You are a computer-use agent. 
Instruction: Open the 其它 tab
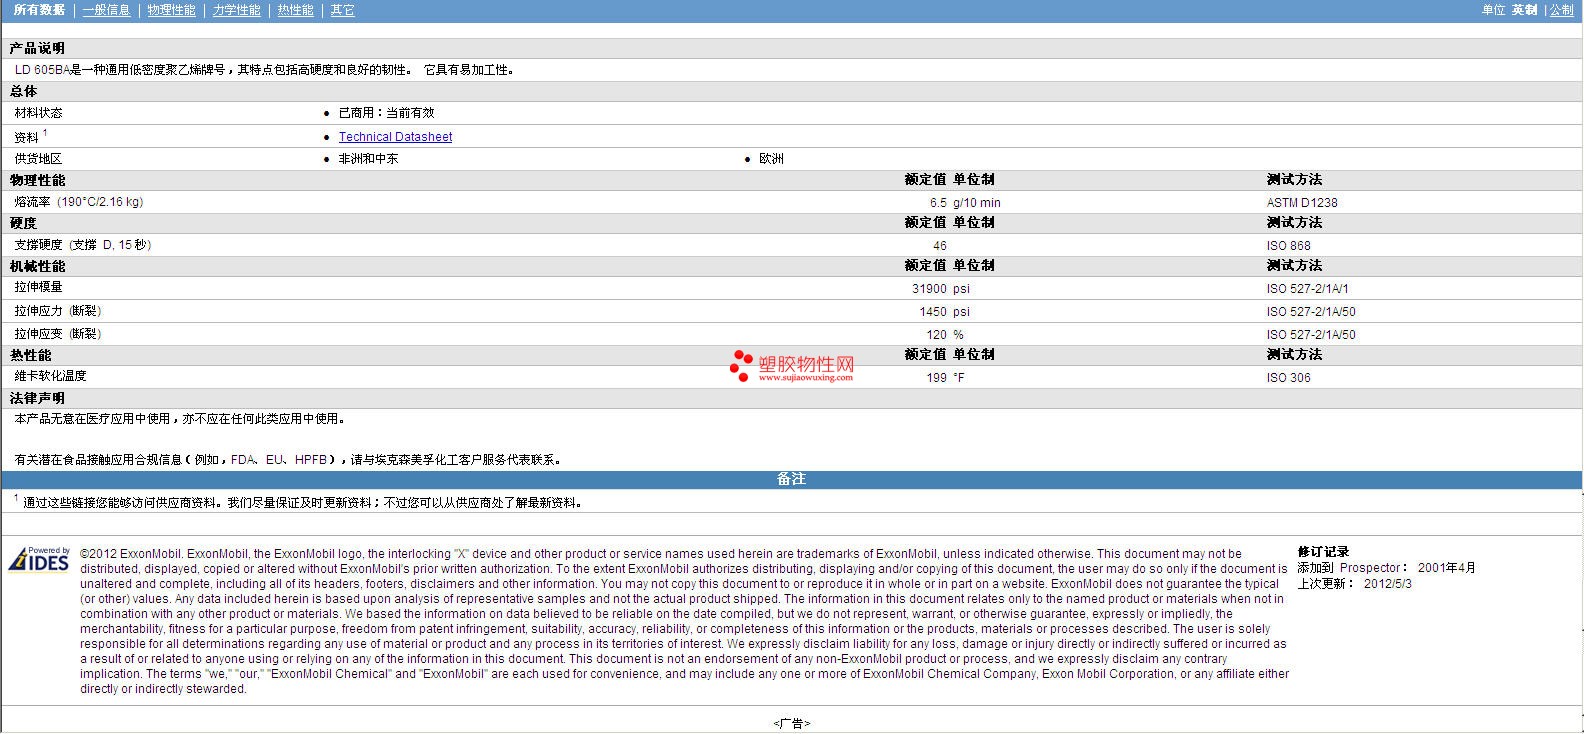pos(342,10)
